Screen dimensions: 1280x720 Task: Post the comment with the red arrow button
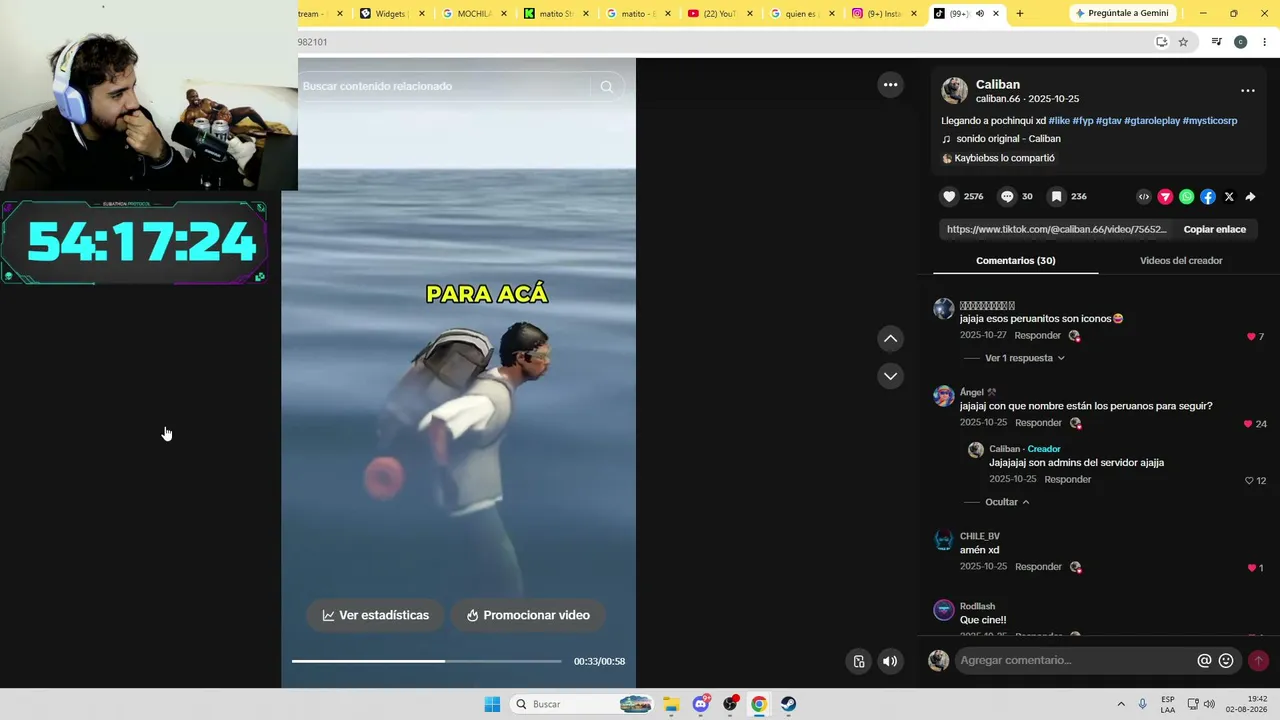pyautogui.click(x=1258, y=660)
